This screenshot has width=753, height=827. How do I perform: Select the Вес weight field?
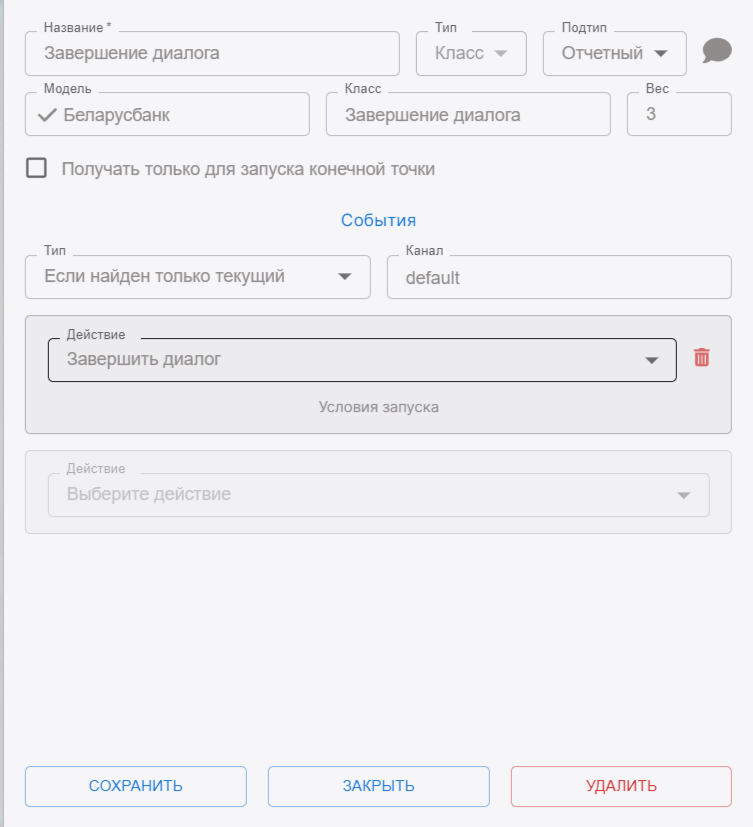(679, 115)
